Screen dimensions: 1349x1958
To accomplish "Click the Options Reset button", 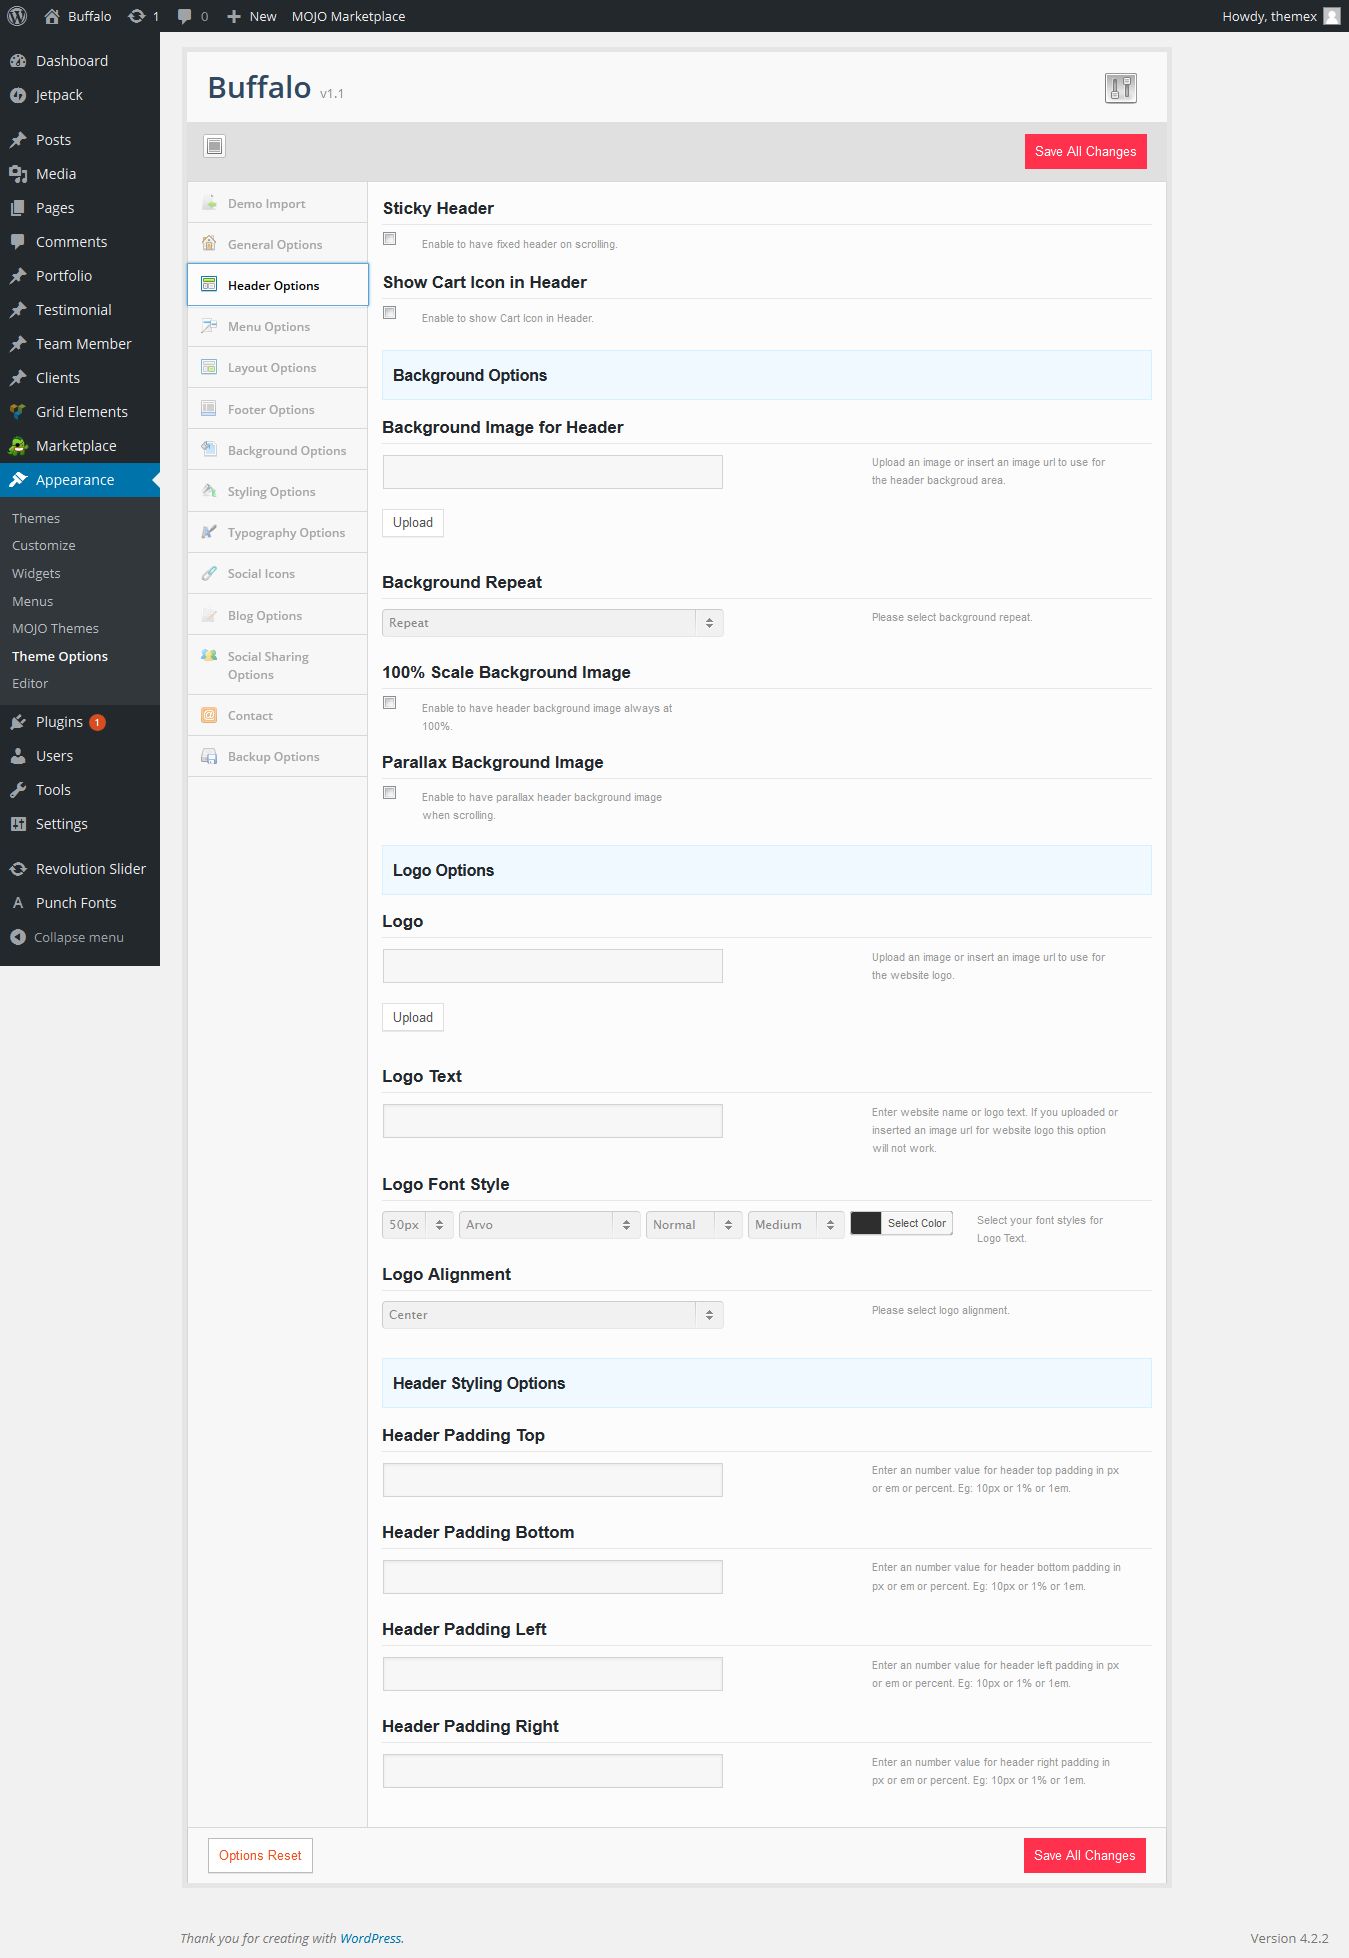I will coord(260,1856).
